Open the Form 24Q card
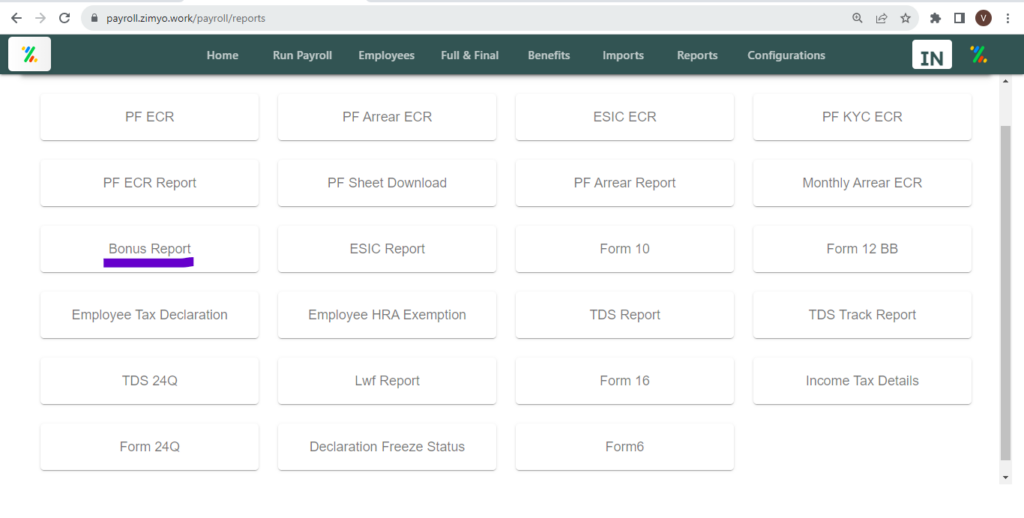The width and height of the screenshot is (1024, 518). [150, 447]
